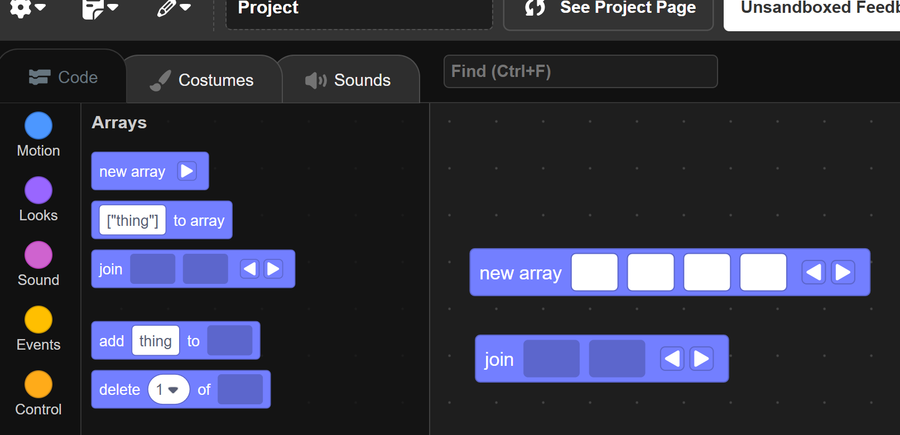The width and height of the screenshot is (900, 435).
Task: Click the Unsandboxed Feedback button
Action: tap(812, 9)
